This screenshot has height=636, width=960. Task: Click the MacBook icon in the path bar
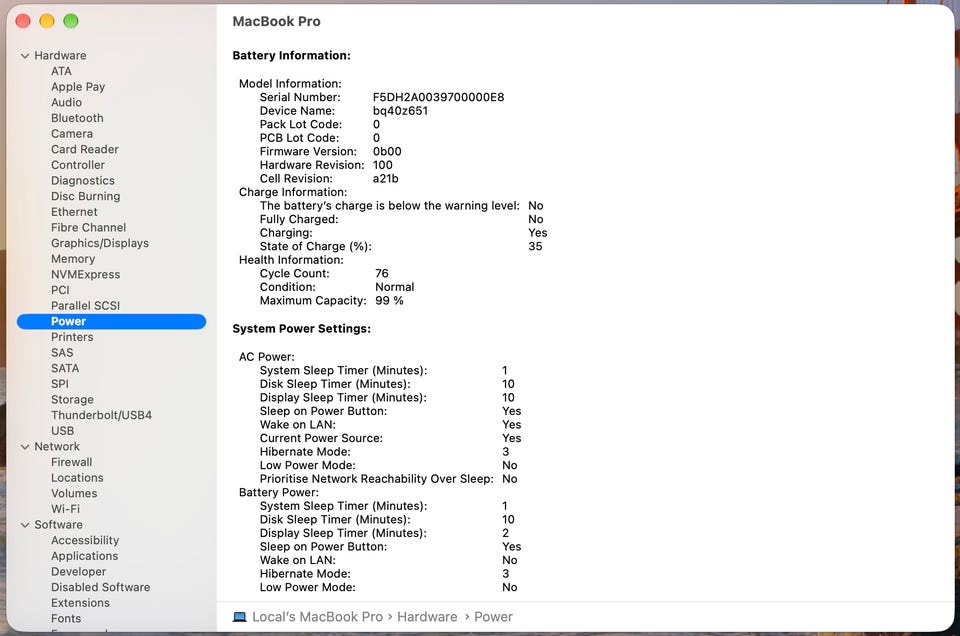[239, 617]
